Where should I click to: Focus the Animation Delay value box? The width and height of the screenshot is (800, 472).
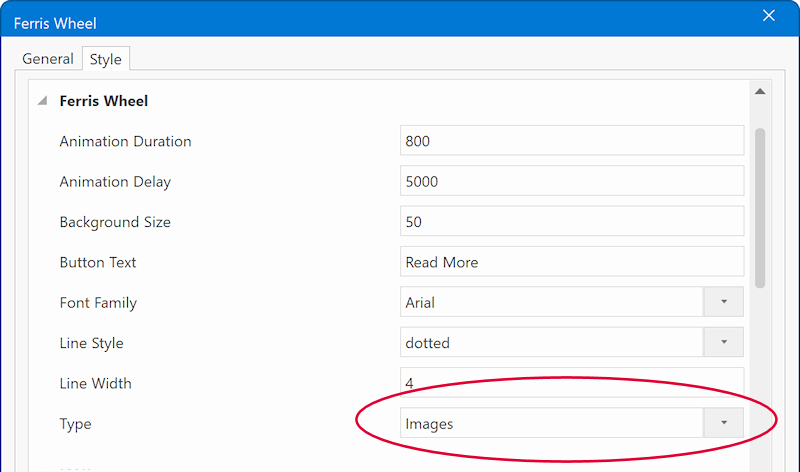571,182
